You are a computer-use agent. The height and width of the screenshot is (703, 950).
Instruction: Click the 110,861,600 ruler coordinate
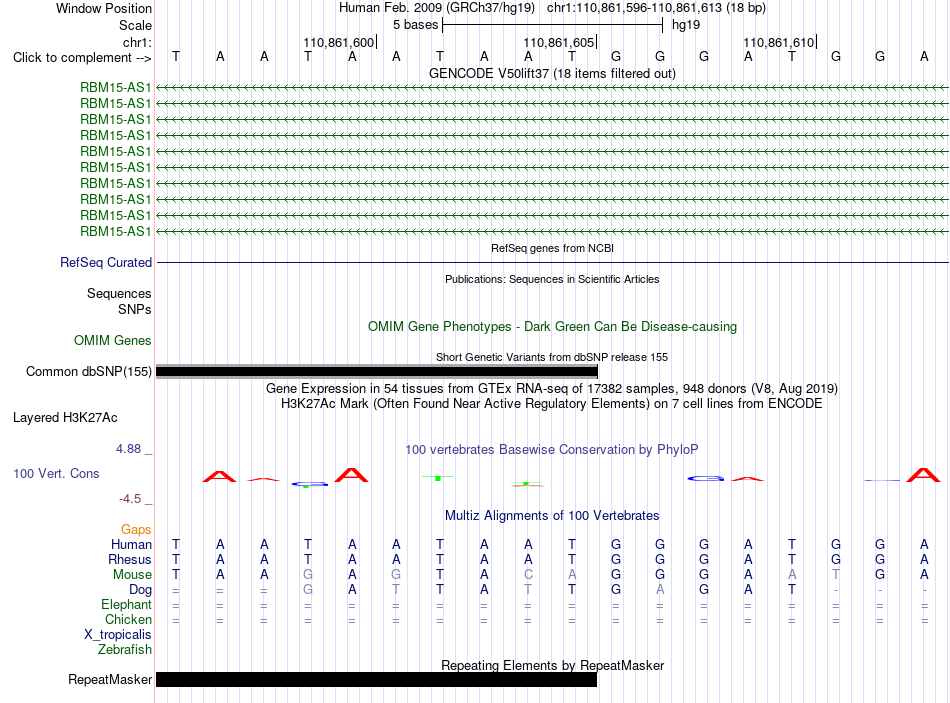(339, 42)
